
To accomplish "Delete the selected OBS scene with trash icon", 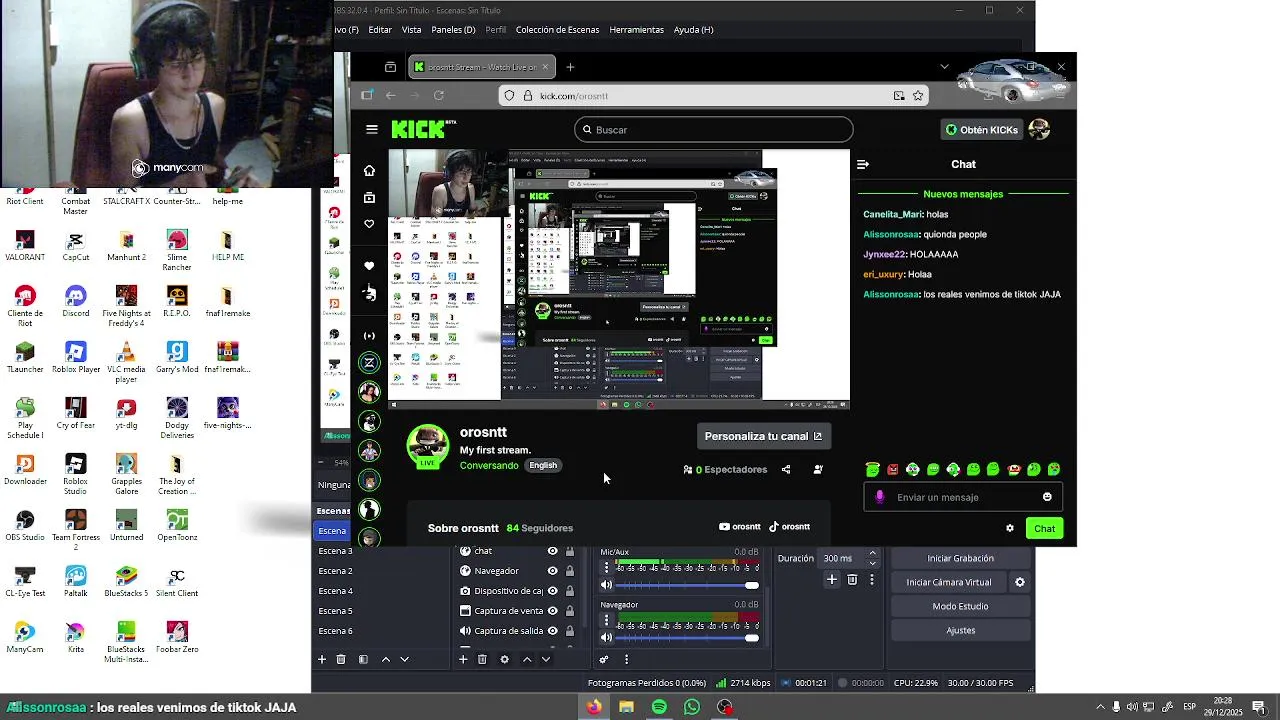I will (x=341, y=659).
